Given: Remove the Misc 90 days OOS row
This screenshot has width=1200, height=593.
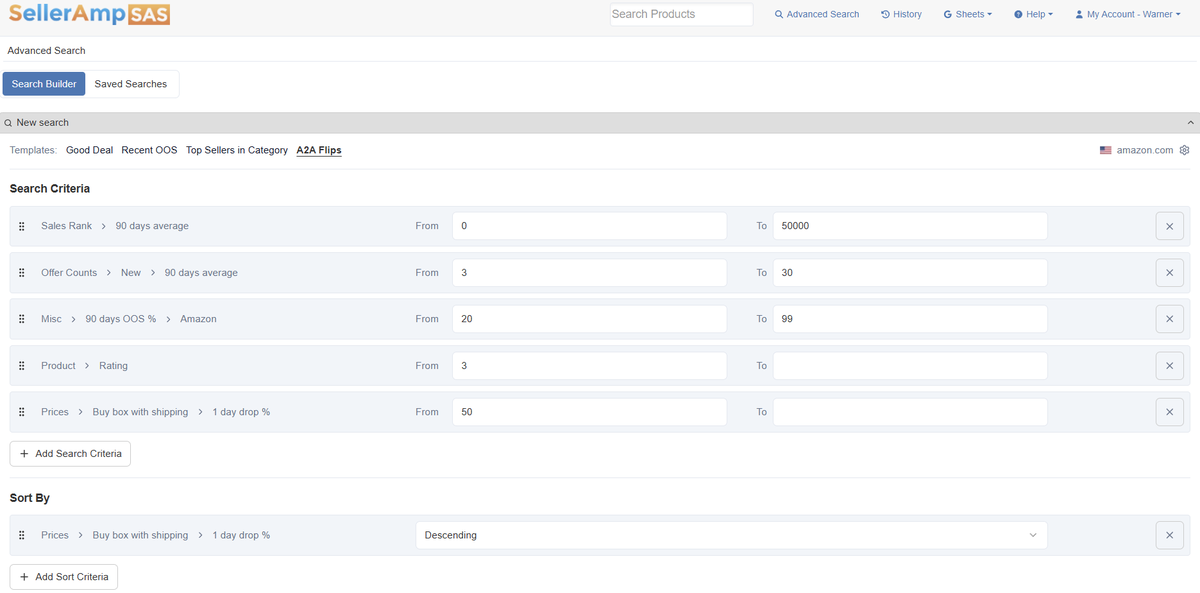Looking at the screenshot, I should coord(1169,319).
